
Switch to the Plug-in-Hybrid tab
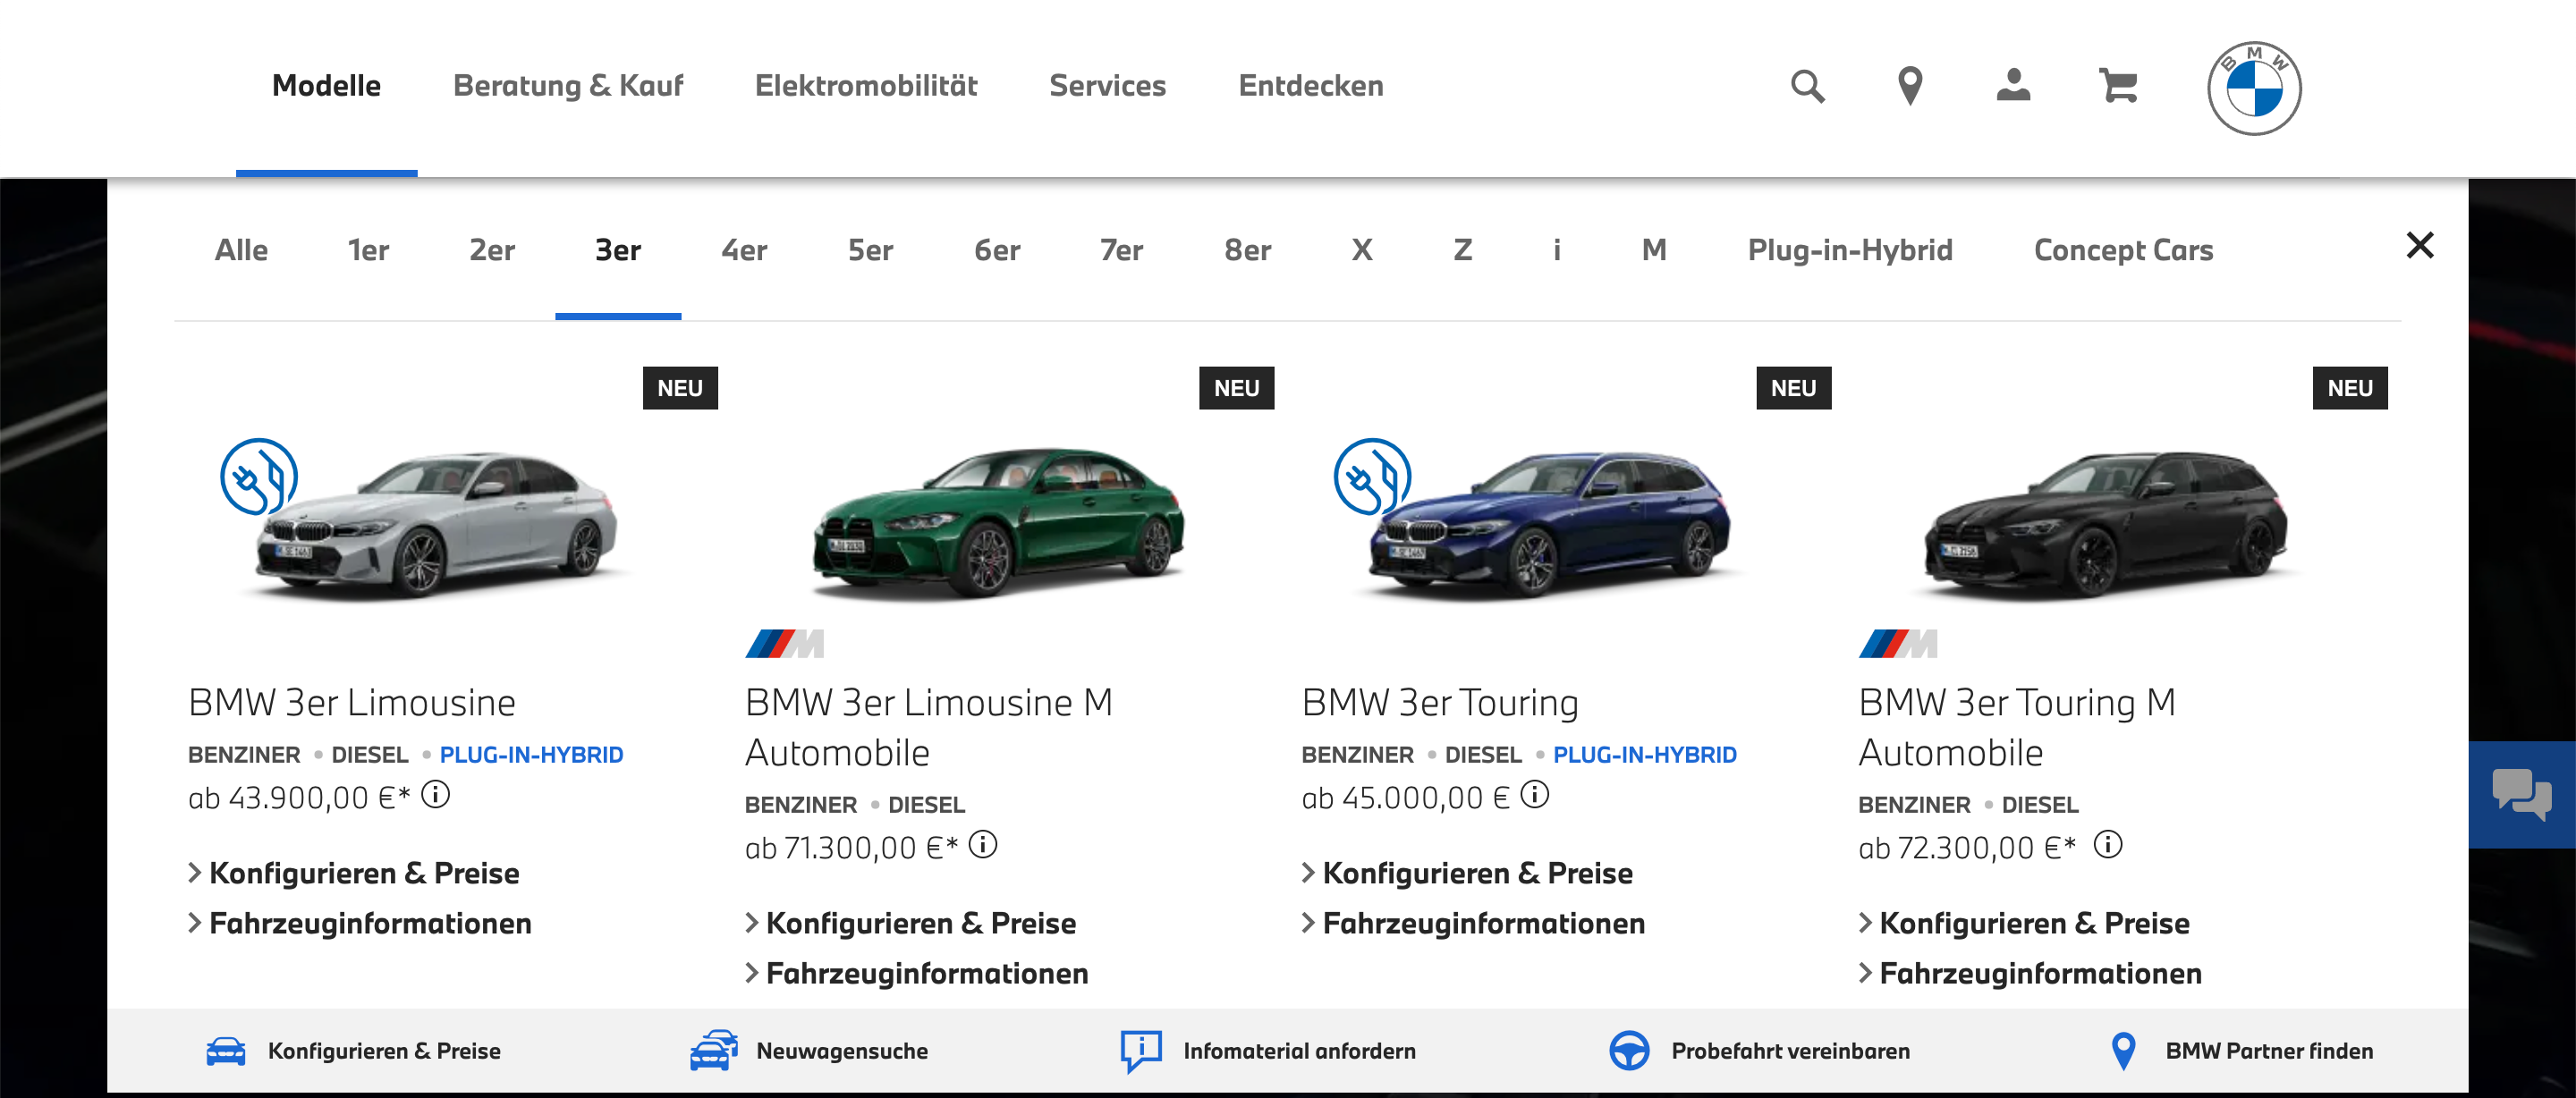pyautogui.click(x=1850, y=250)
